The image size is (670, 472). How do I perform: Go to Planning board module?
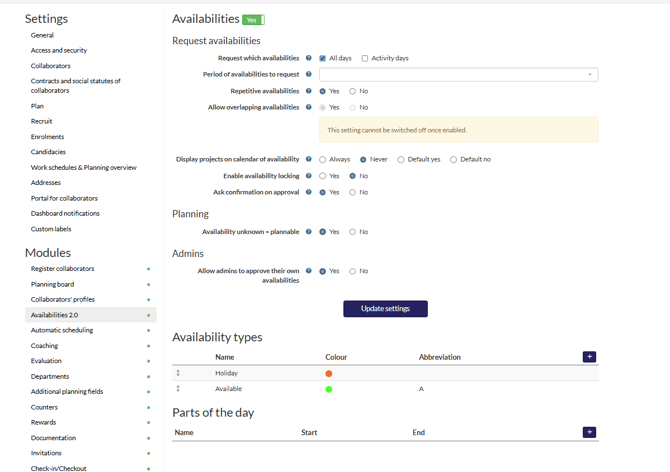52,284
